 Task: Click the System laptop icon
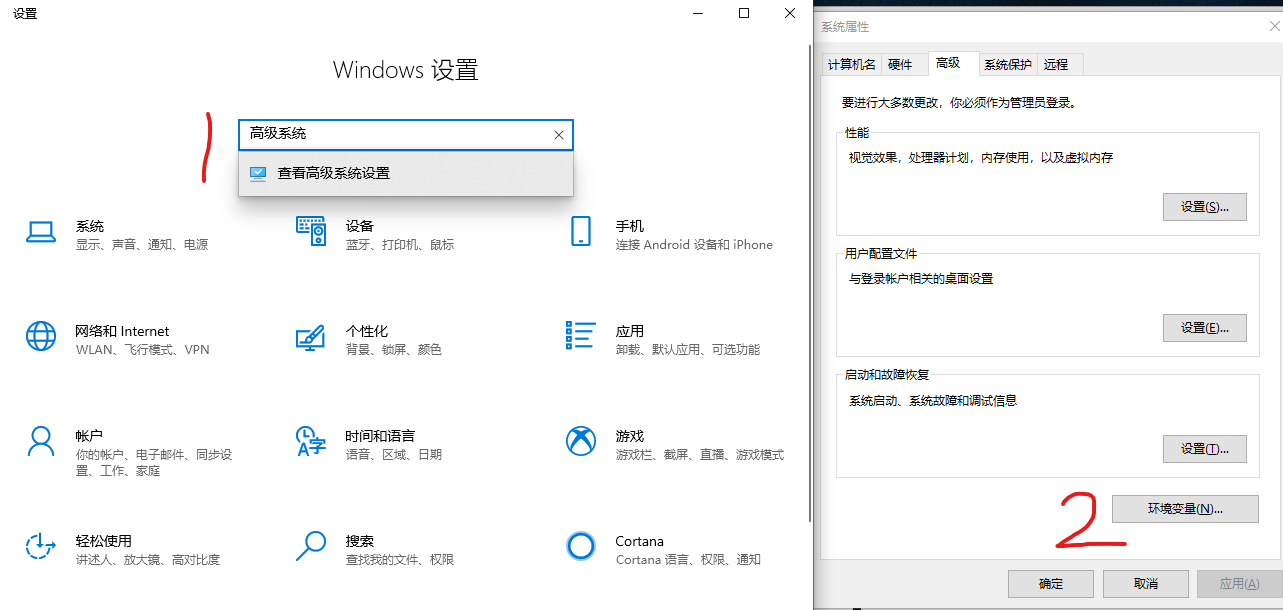pyautogui.click(x=41, y=232)
